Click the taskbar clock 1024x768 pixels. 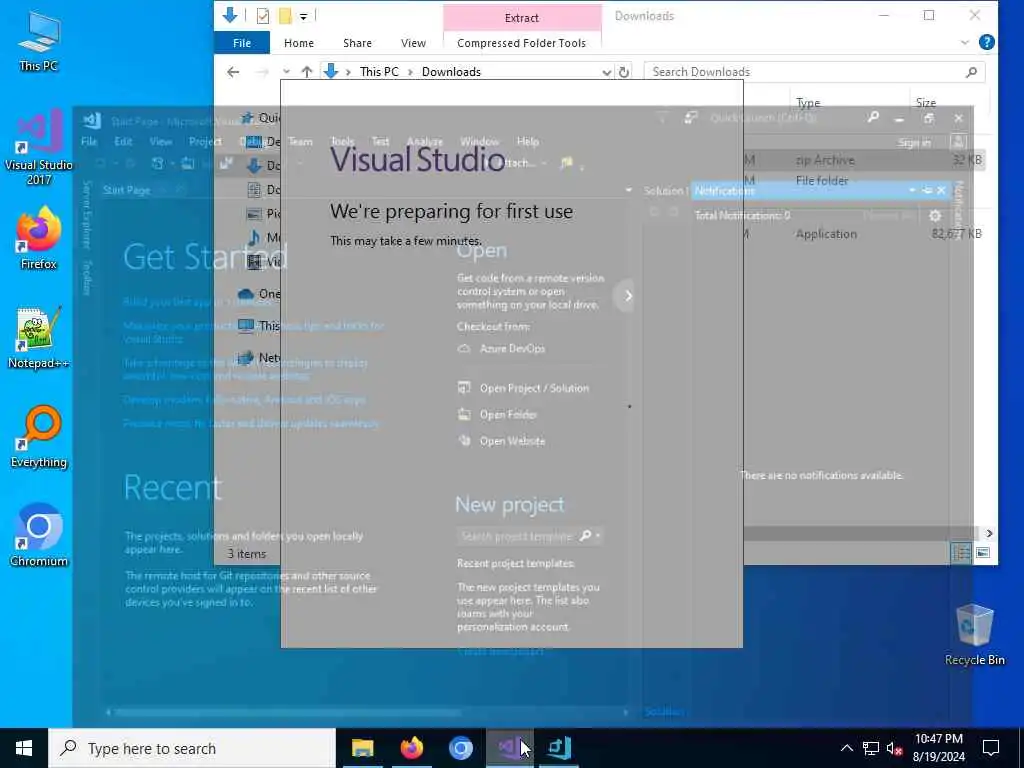click(938, 748)
